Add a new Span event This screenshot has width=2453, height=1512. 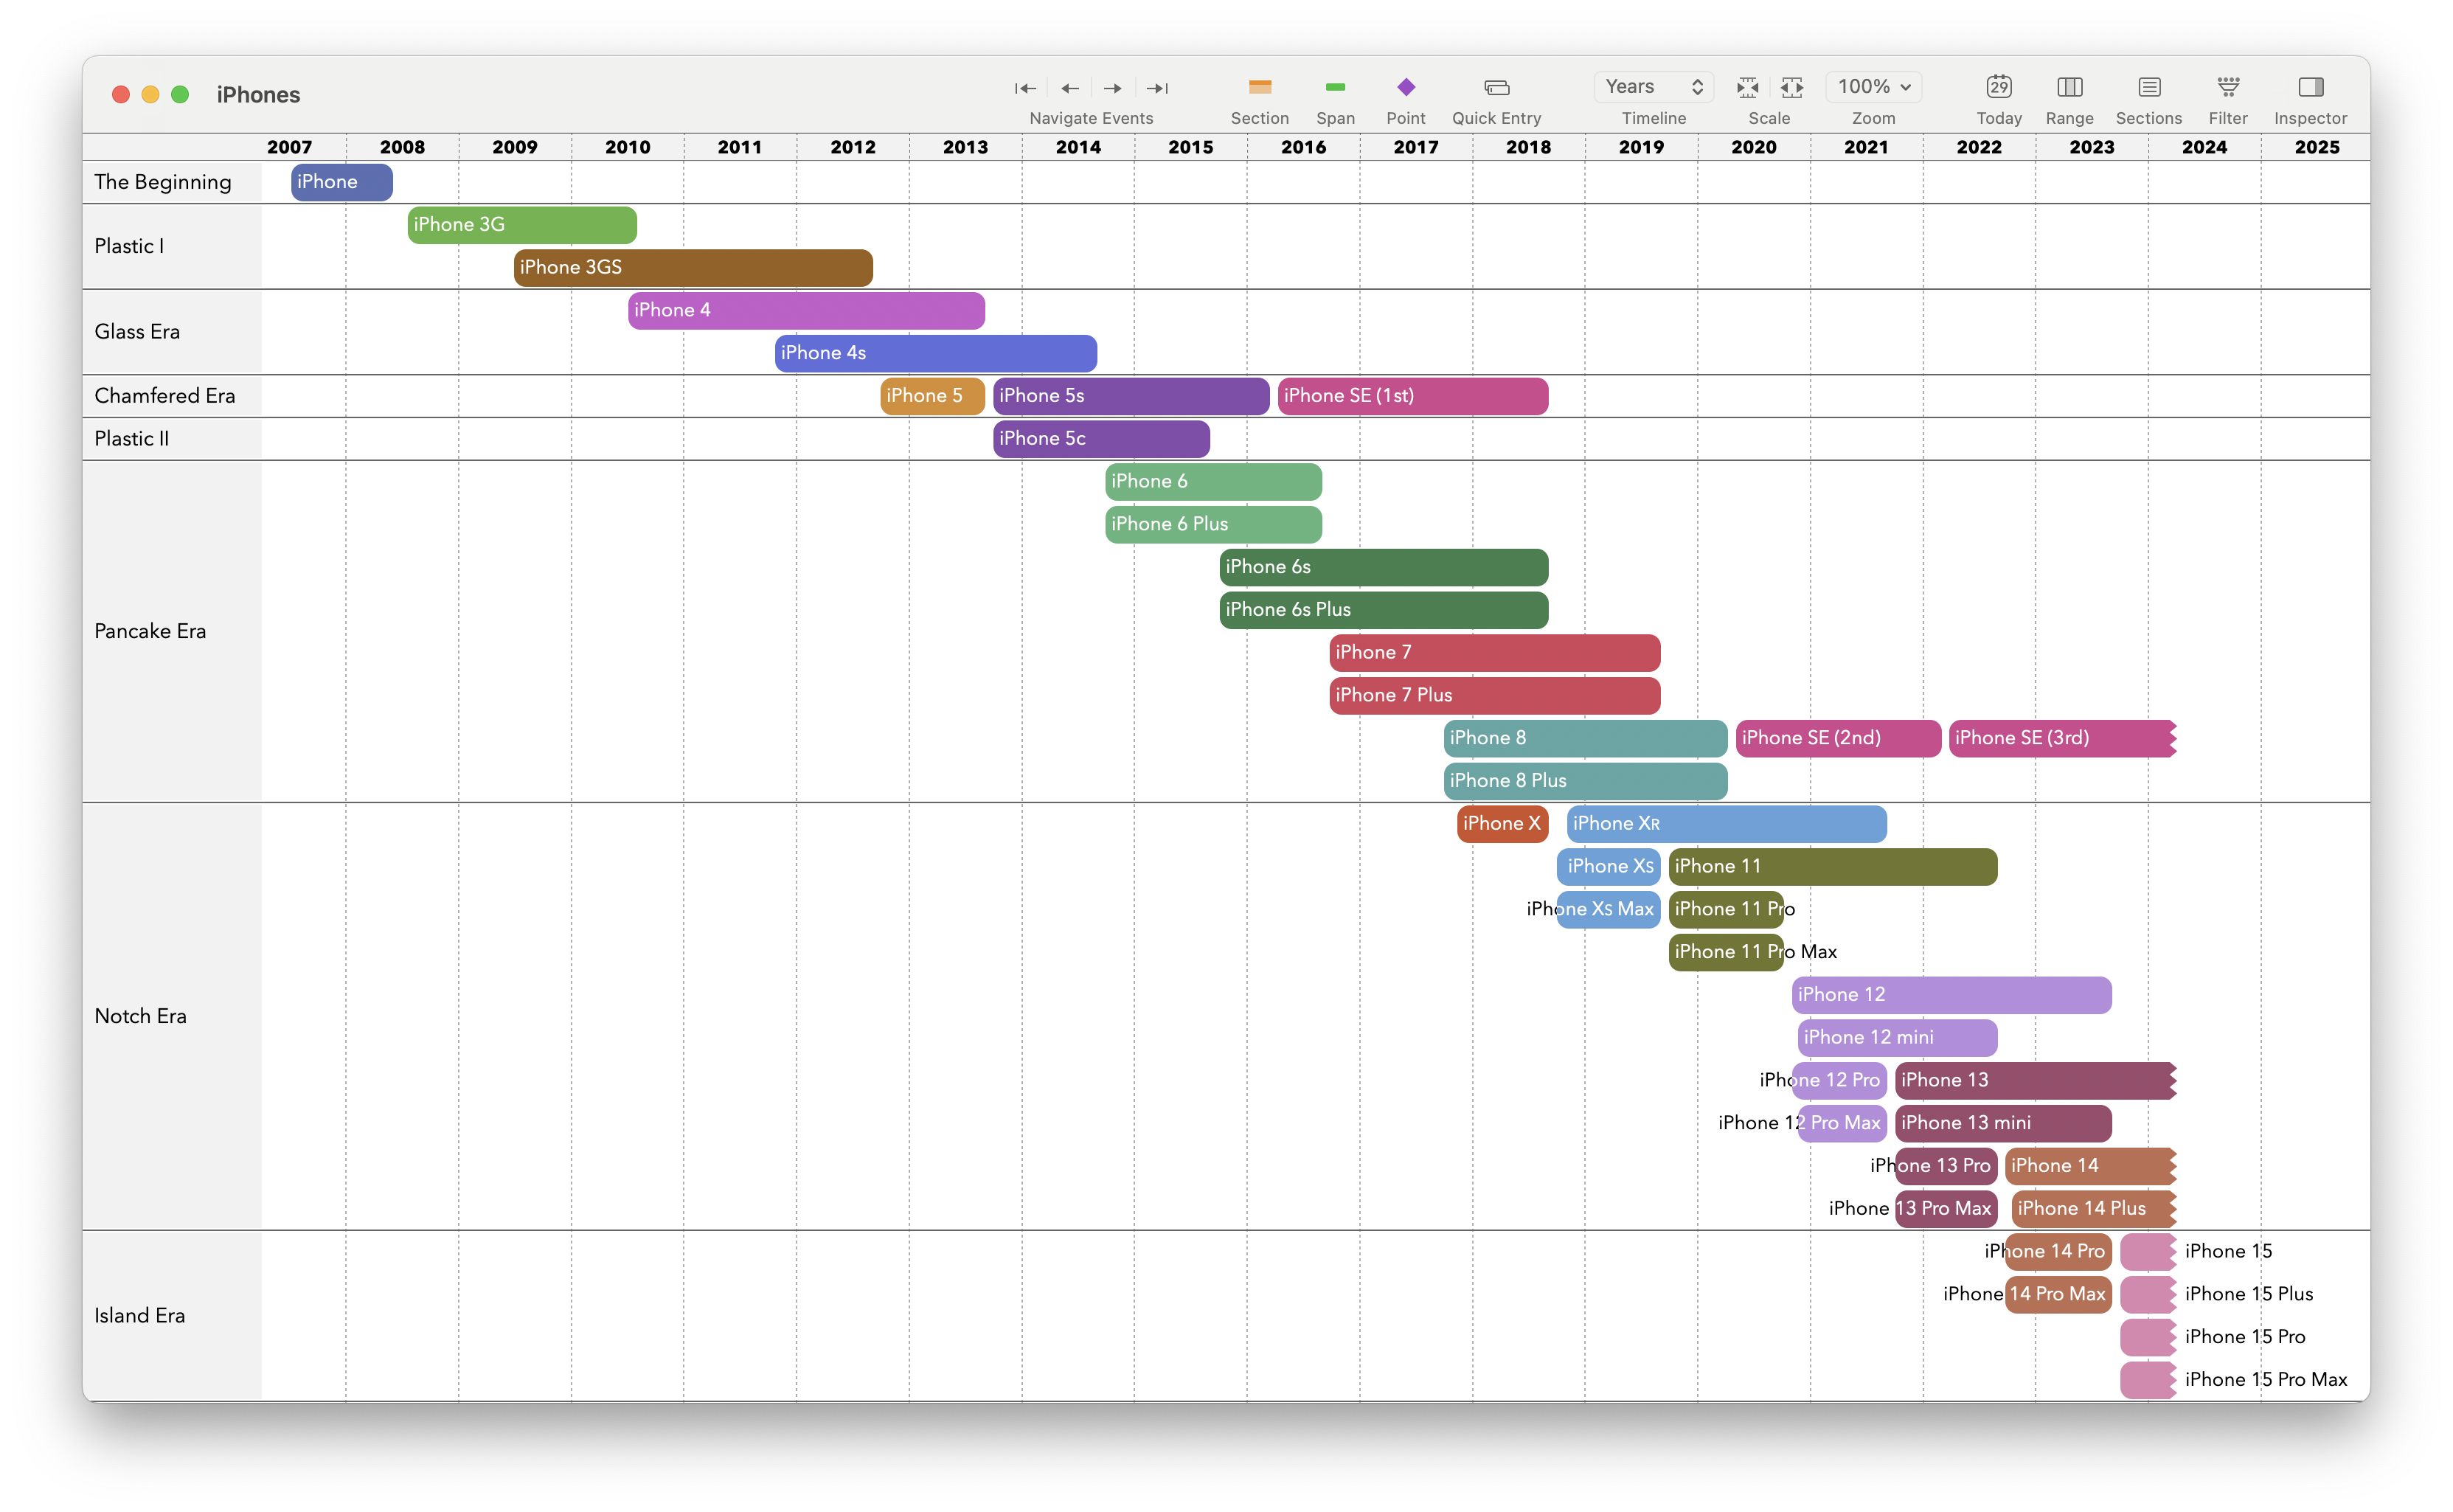pyautogui.click(x=1335, y=88)
